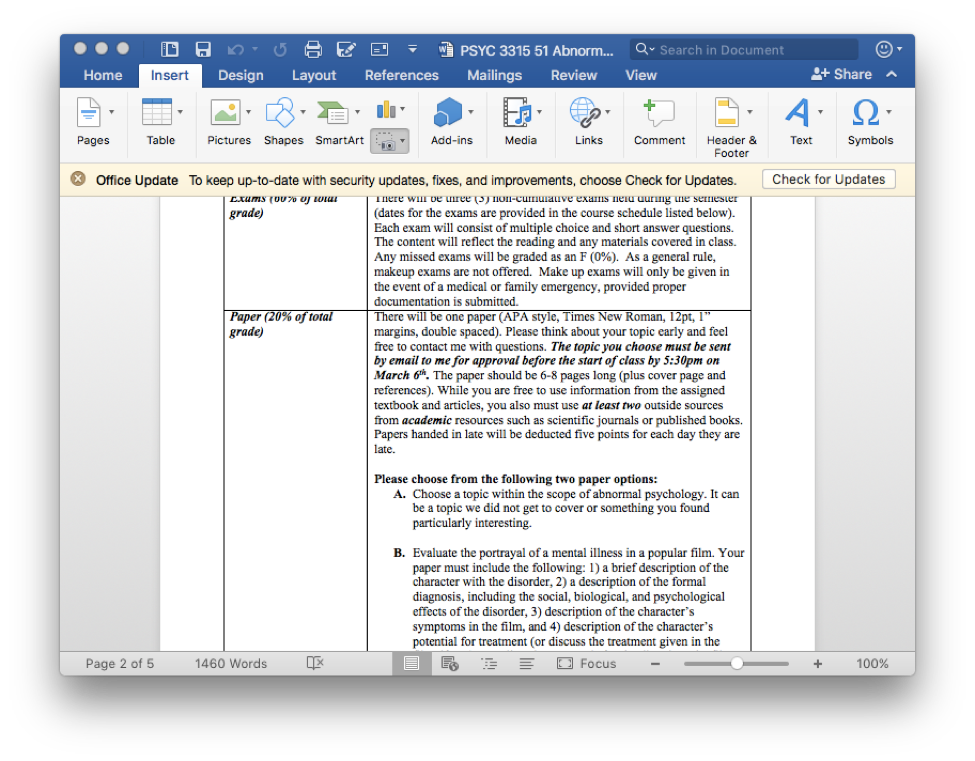Open the Review tab
Viewport: 975px width, 761px height.
(574, 75)
